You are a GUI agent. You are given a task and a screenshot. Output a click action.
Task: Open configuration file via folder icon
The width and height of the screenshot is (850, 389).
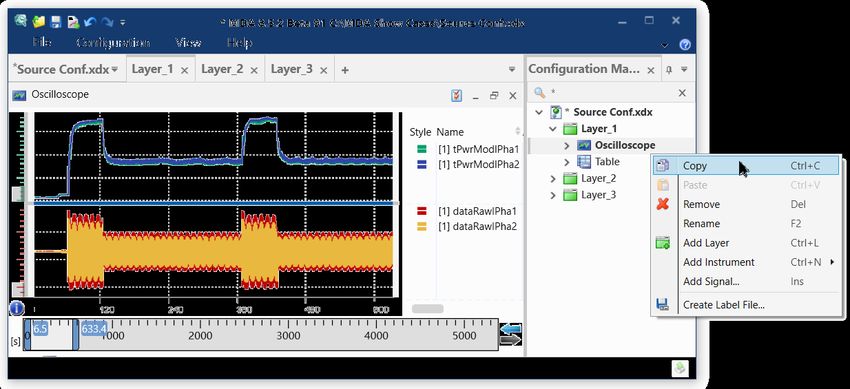point(38,22)
